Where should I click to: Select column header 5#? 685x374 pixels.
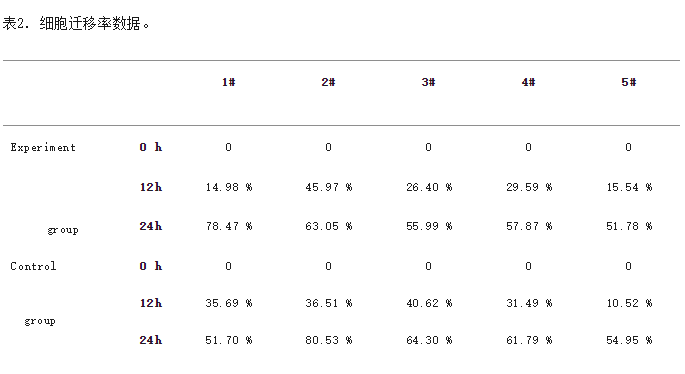(x=629, y=82)
